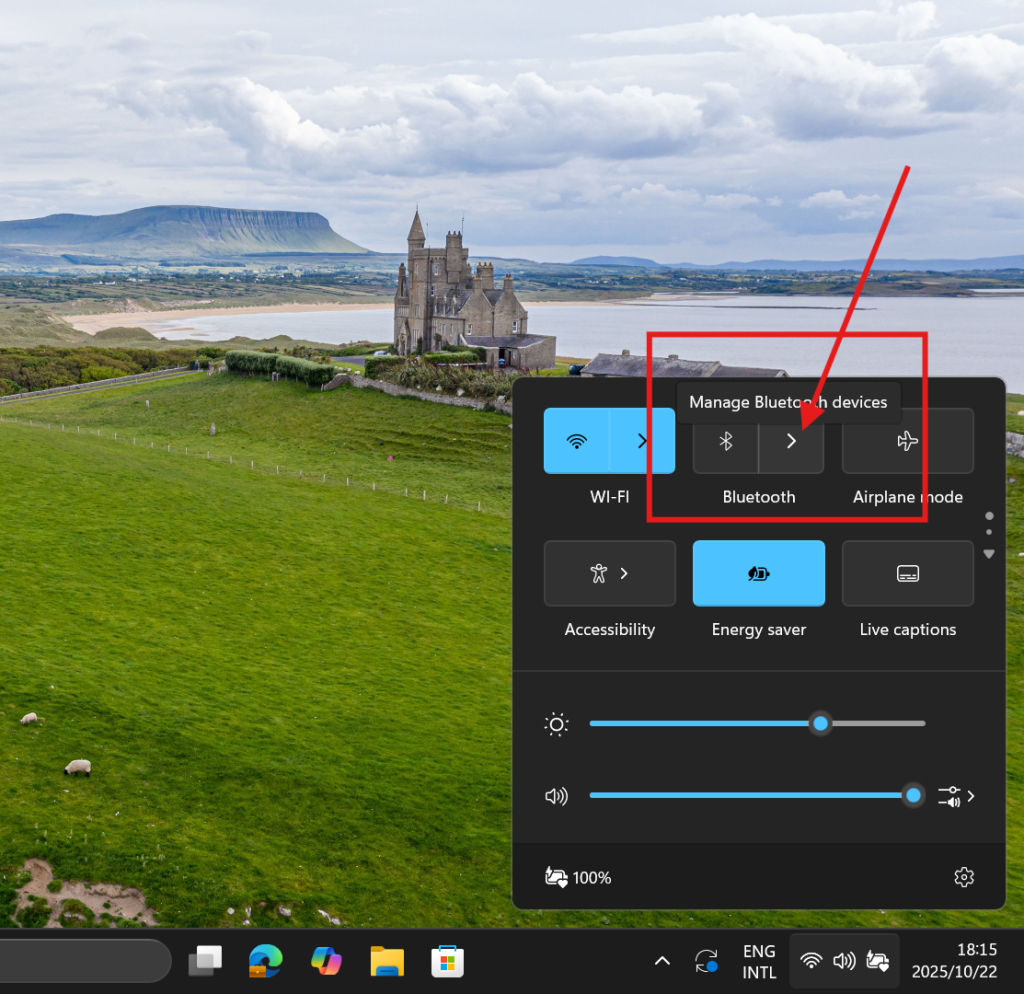The height and width of the screenshot is (994, 1024).
Task: Open the Accessibility quick settings tile
Action: coord(609,574)
